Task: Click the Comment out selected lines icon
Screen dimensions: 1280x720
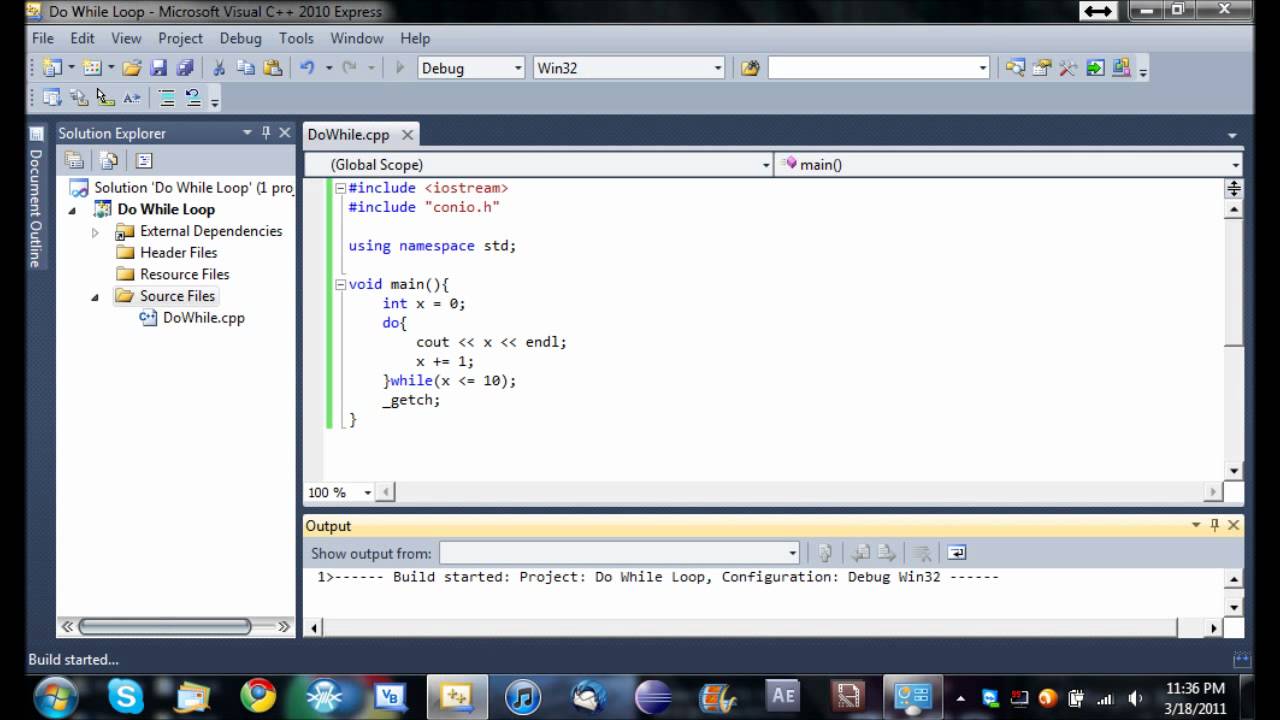Action: (167, 98)
